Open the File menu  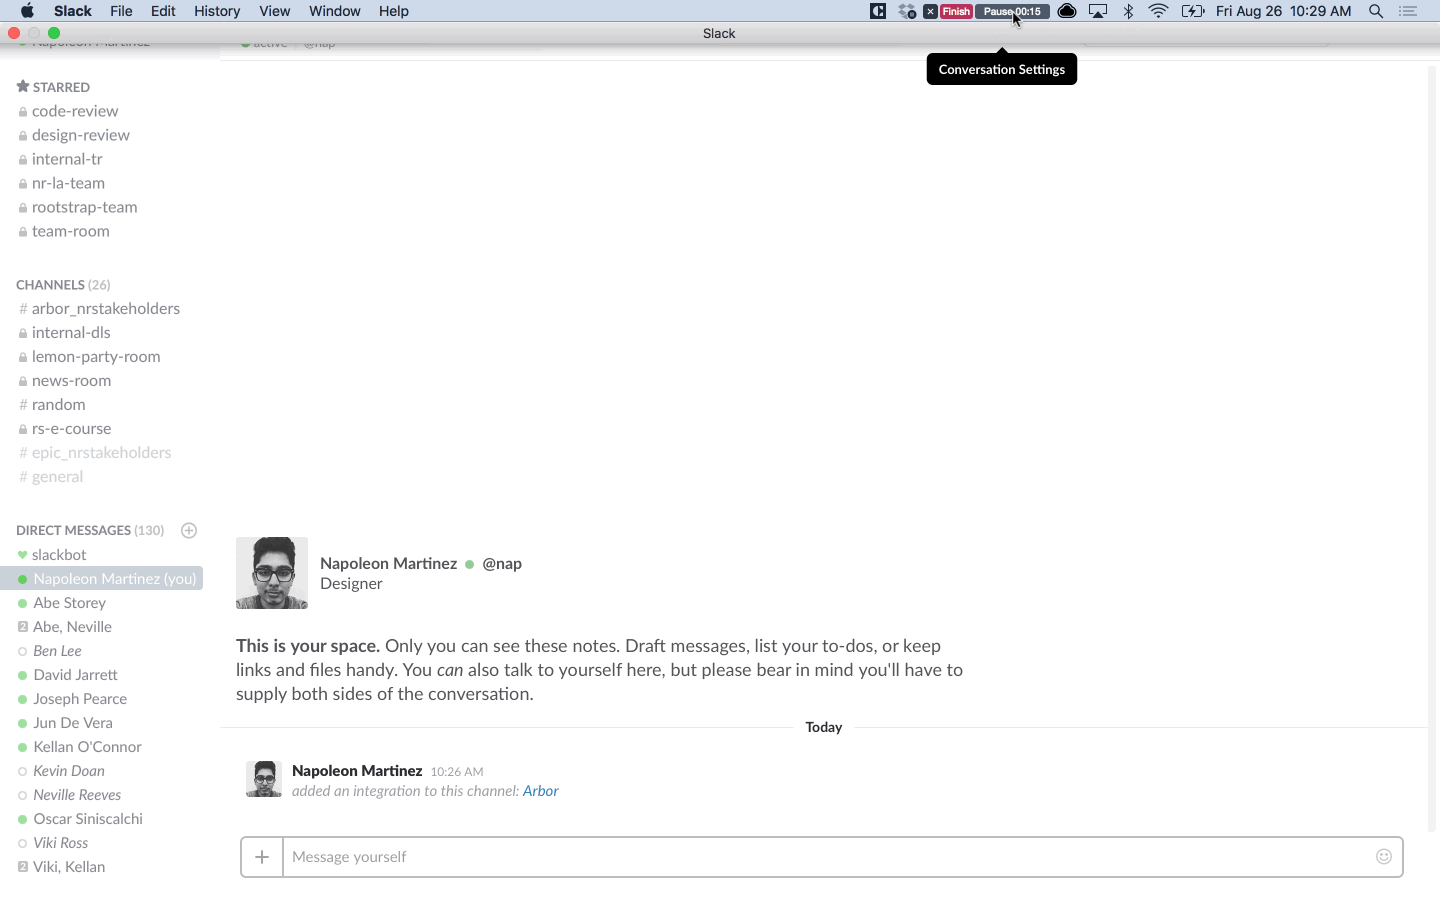pos(121,11)
